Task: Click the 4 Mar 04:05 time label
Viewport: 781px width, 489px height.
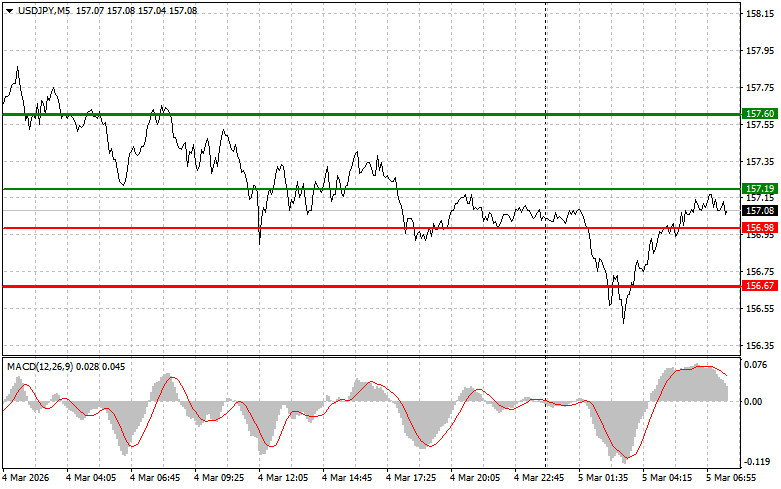Action: coord(91,478)
